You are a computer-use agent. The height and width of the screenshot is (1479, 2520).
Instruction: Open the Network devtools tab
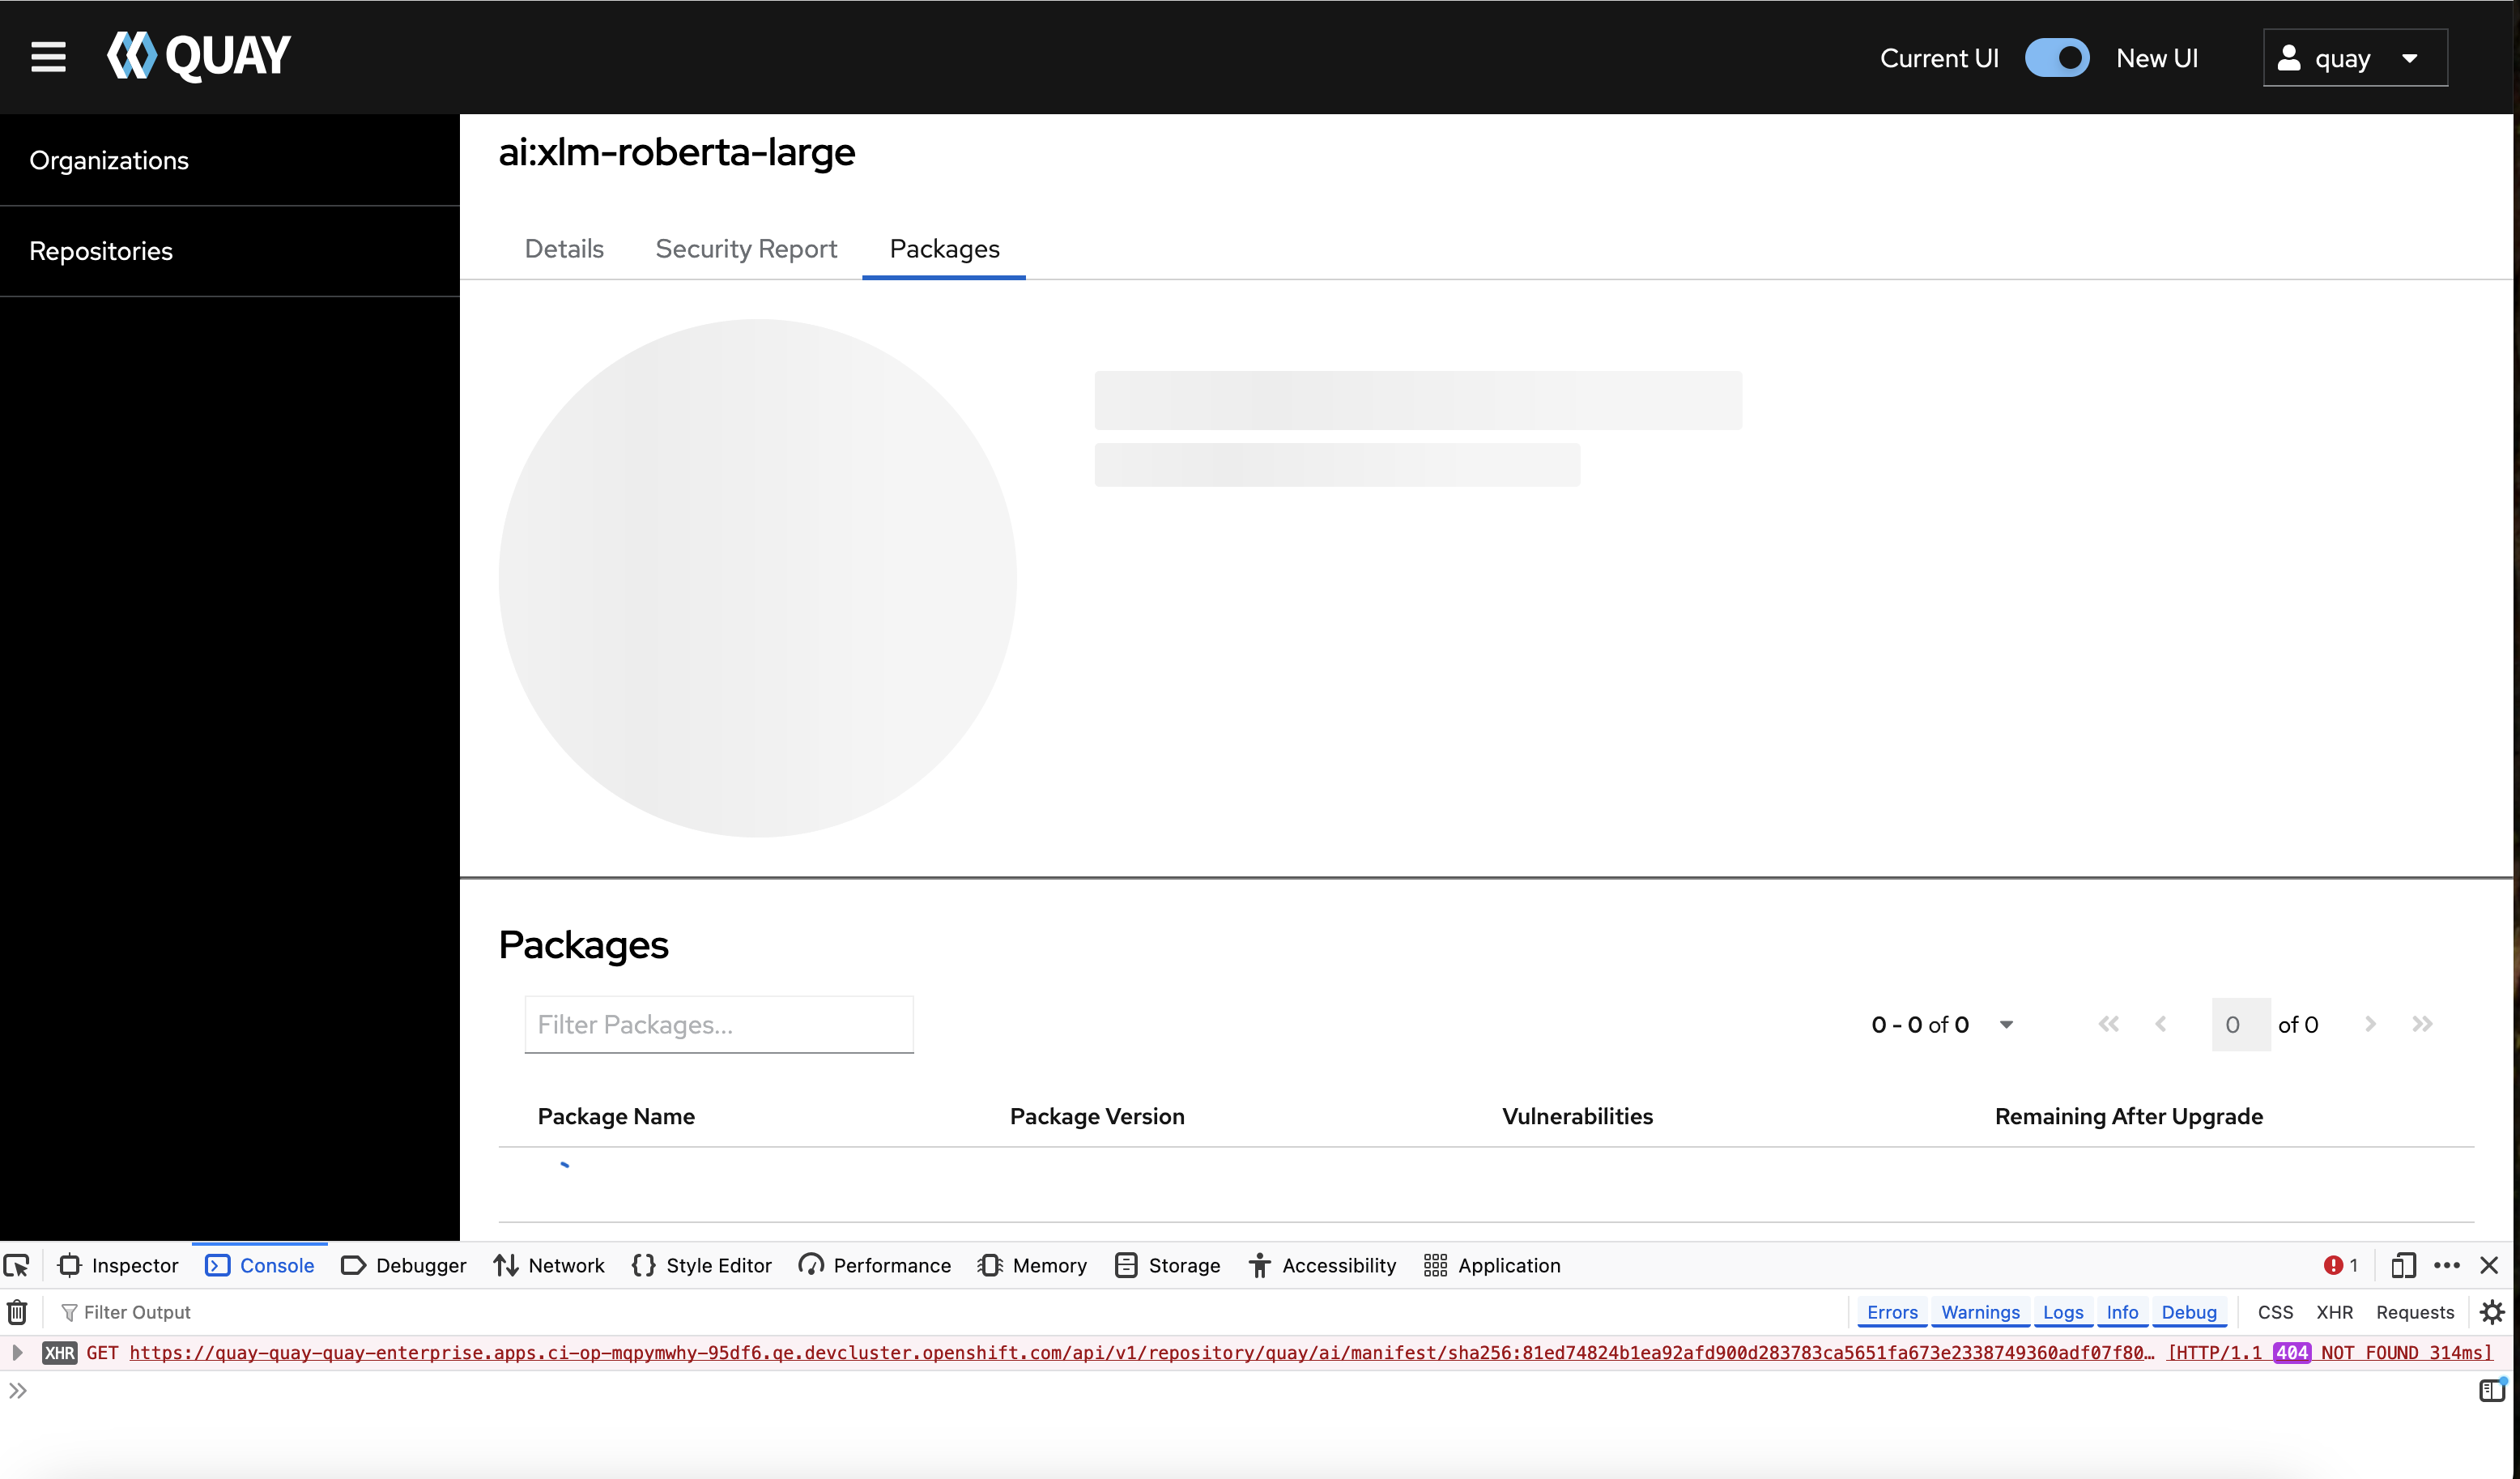coord(549,1265)
